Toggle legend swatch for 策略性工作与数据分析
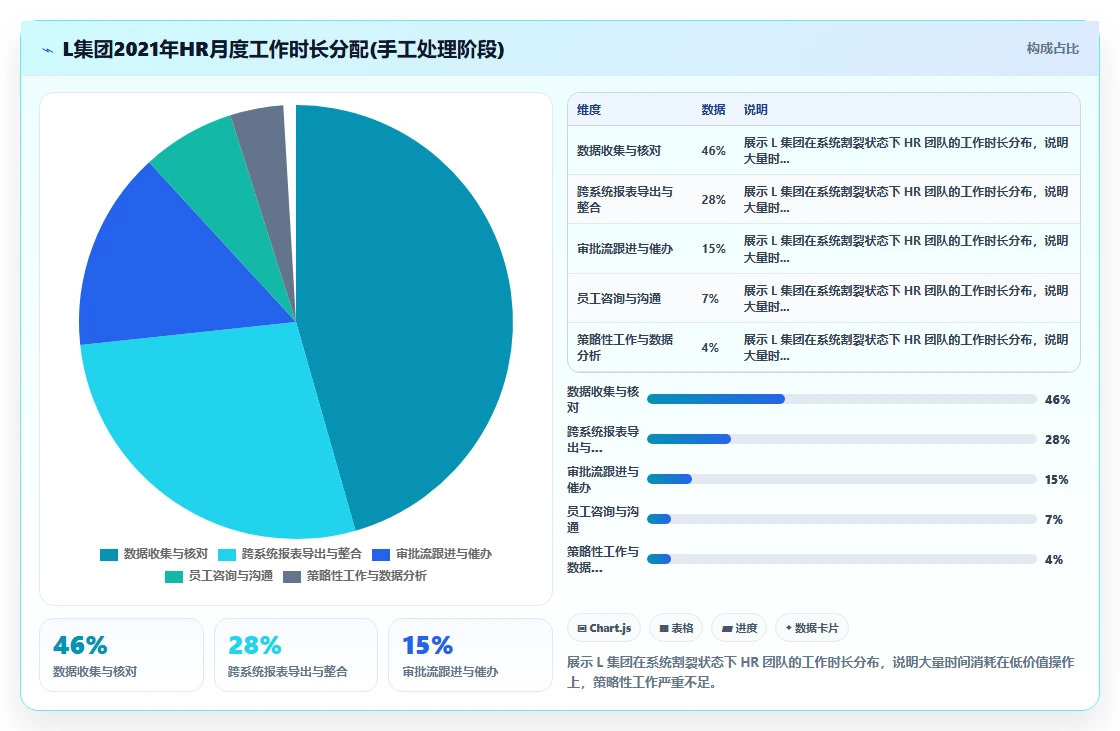 click(x=291, y=577)
